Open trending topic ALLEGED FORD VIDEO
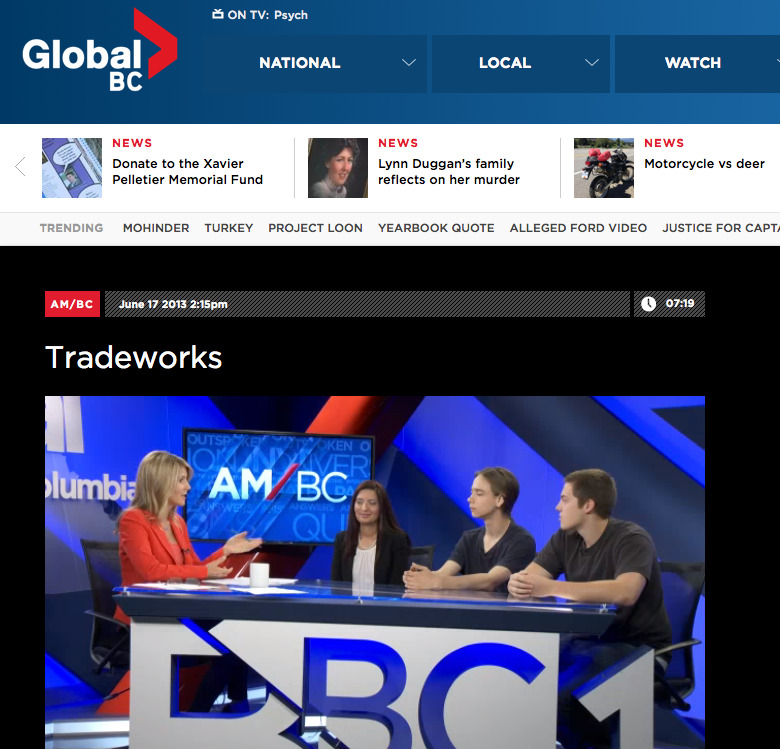 point(578,228)
